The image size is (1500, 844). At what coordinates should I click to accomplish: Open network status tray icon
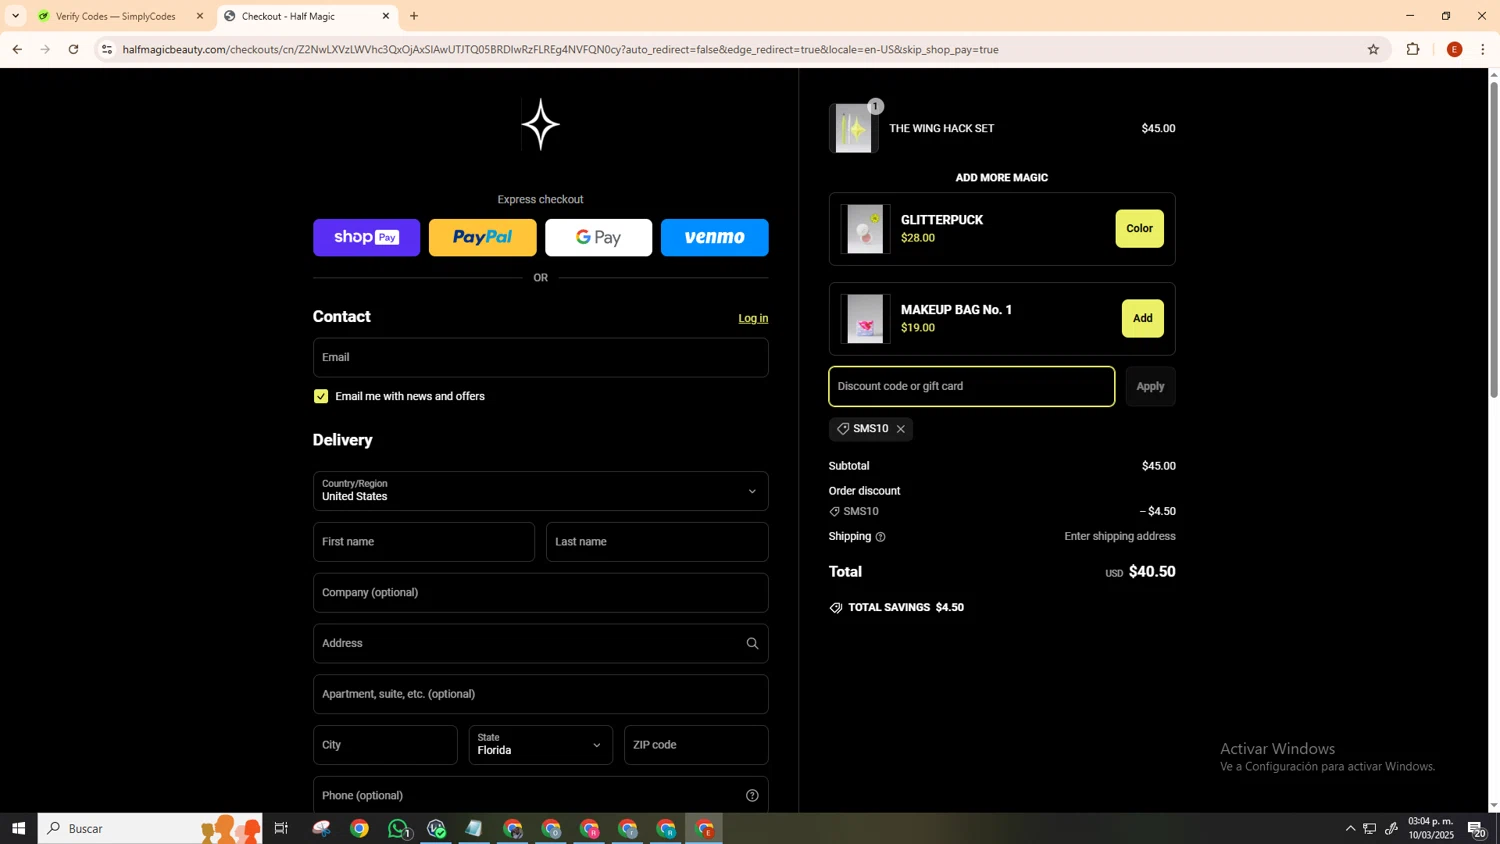pos(1370,829)
